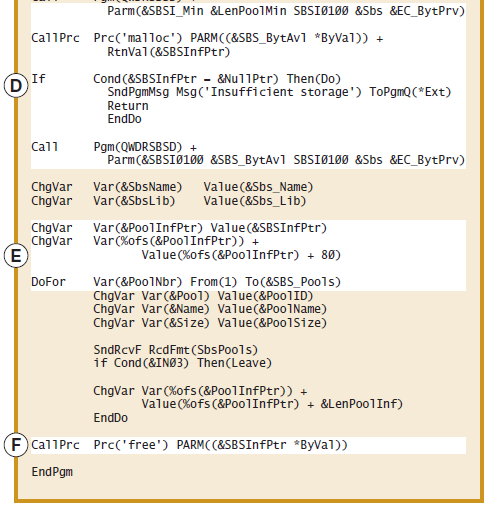Viewport: 497px width, 513px height.
Task: Click the DoFor Var(&PoolNbr) line
Action: click(x=186, y=282)
